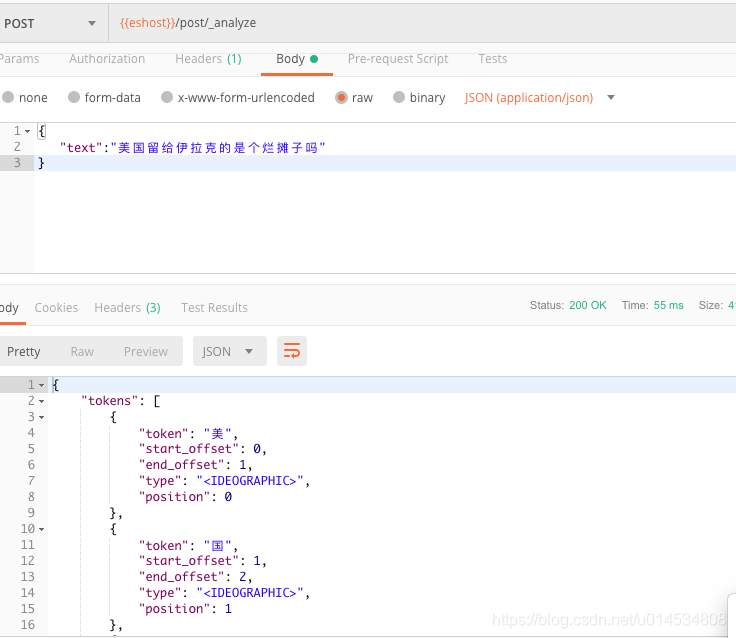Choose x-www-form-urlencoded body type
Image resolution: width=736 pixels, height=638 pixels.
pos(238,97)
